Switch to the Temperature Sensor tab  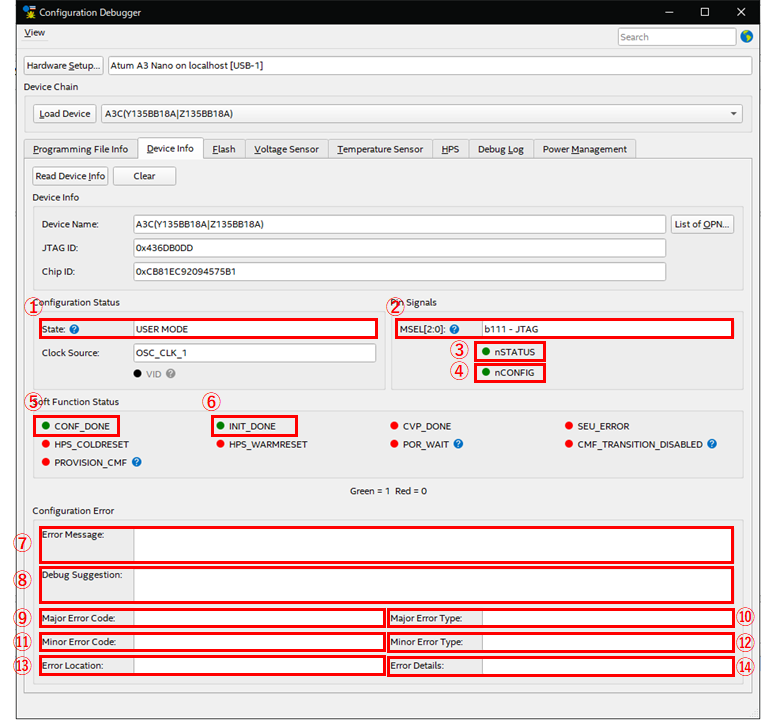[380, 149]
